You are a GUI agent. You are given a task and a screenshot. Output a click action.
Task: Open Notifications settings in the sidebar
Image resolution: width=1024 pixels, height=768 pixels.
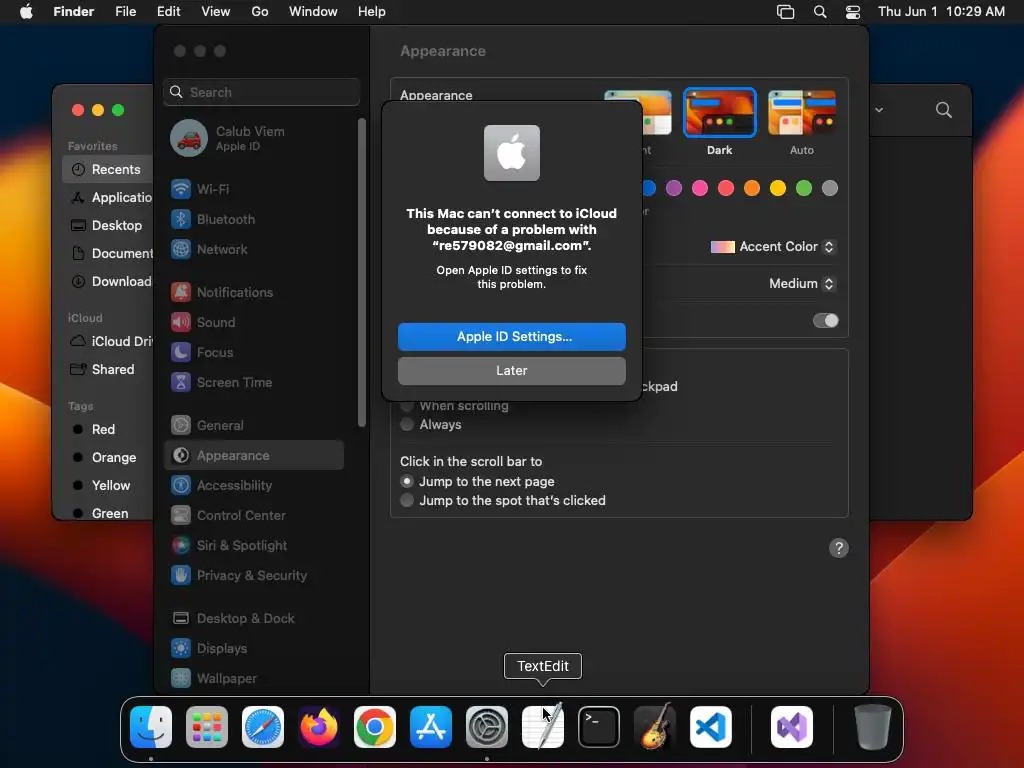(255, 293)
